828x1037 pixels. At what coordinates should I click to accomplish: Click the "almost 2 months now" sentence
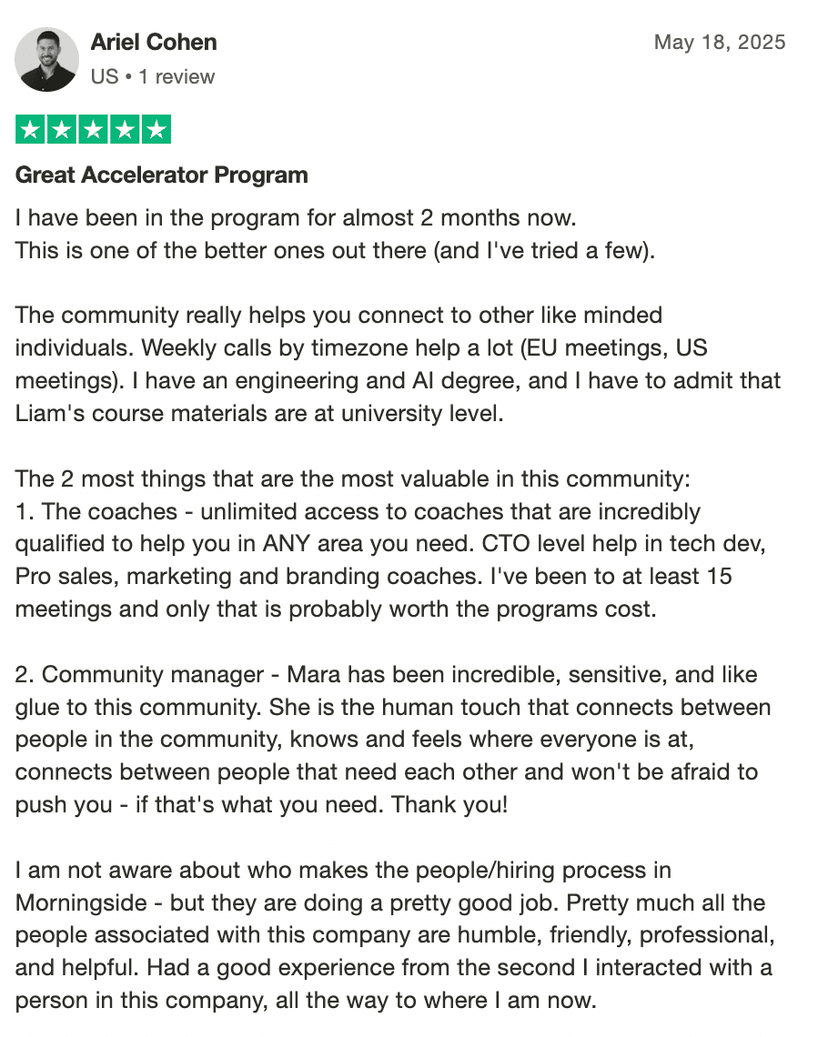296,218
